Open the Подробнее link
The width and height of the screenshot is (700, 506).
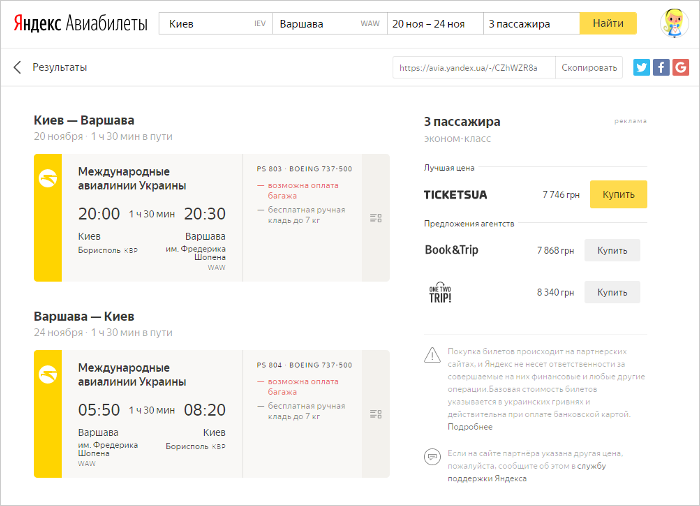click(x=470, y=427)
